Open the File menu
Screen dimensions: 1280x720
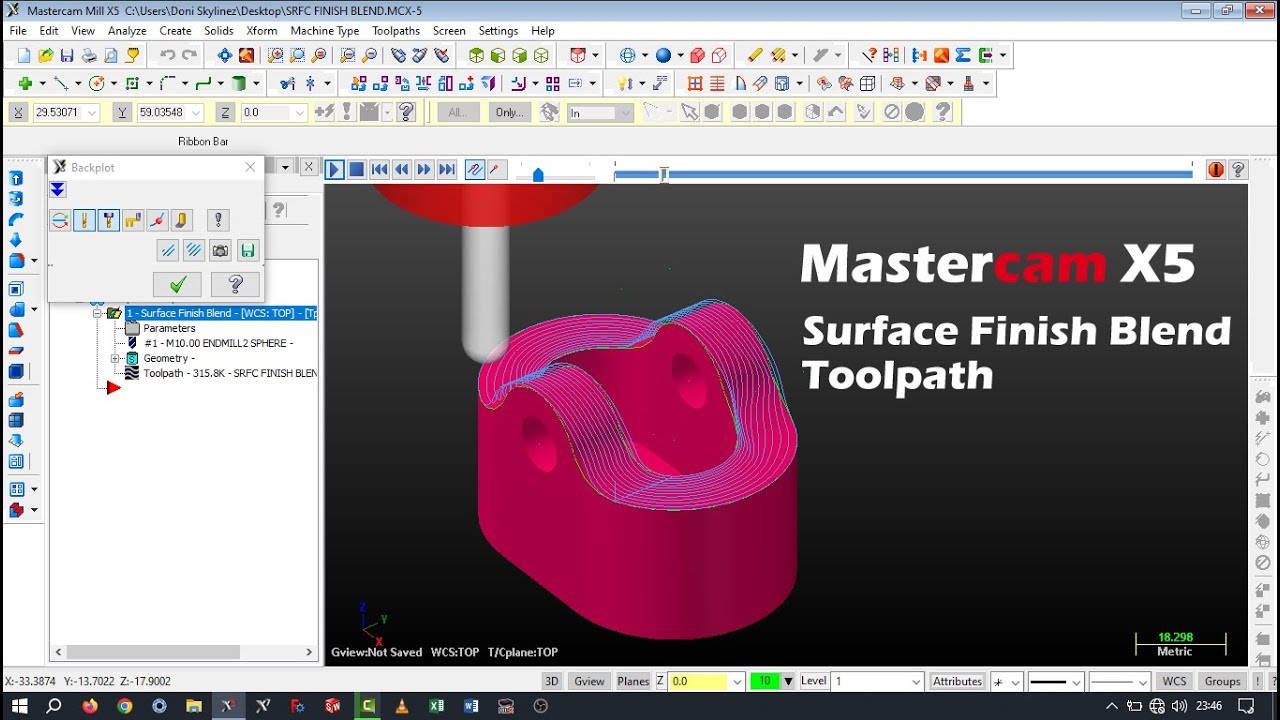(x=18, y=31)
